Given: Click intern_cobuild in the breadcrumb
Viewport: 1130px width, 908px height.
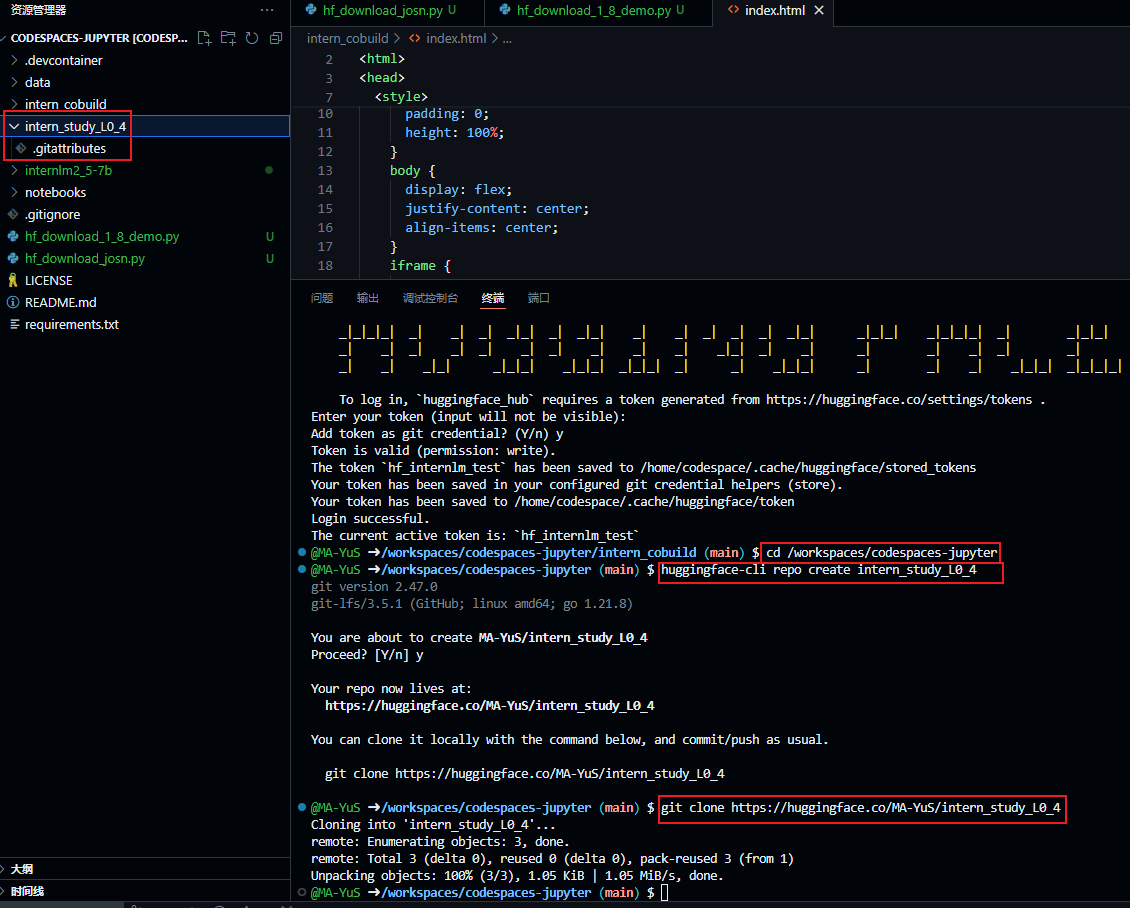Looking at the screenshot, I should click(347, 38).
